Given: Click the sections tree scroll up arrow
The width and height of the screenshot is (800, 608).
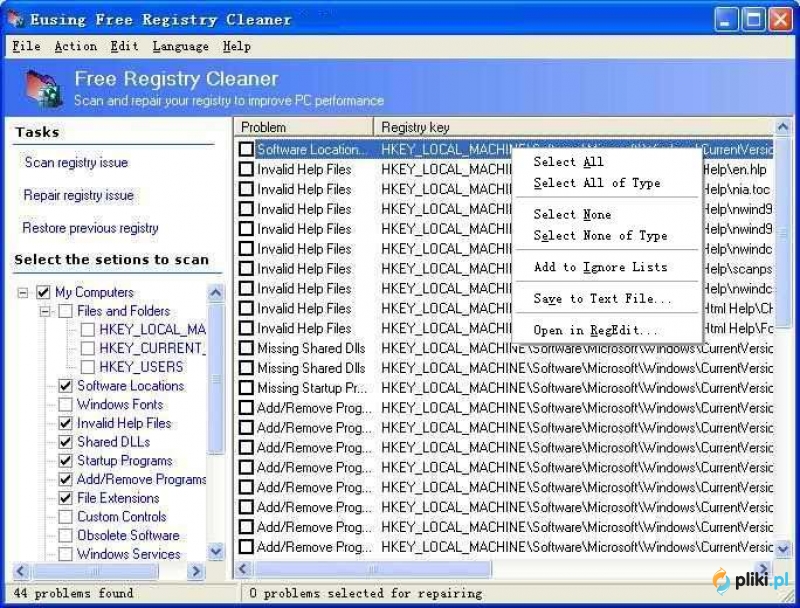Looking at the screenshot, I should [216, 293].
